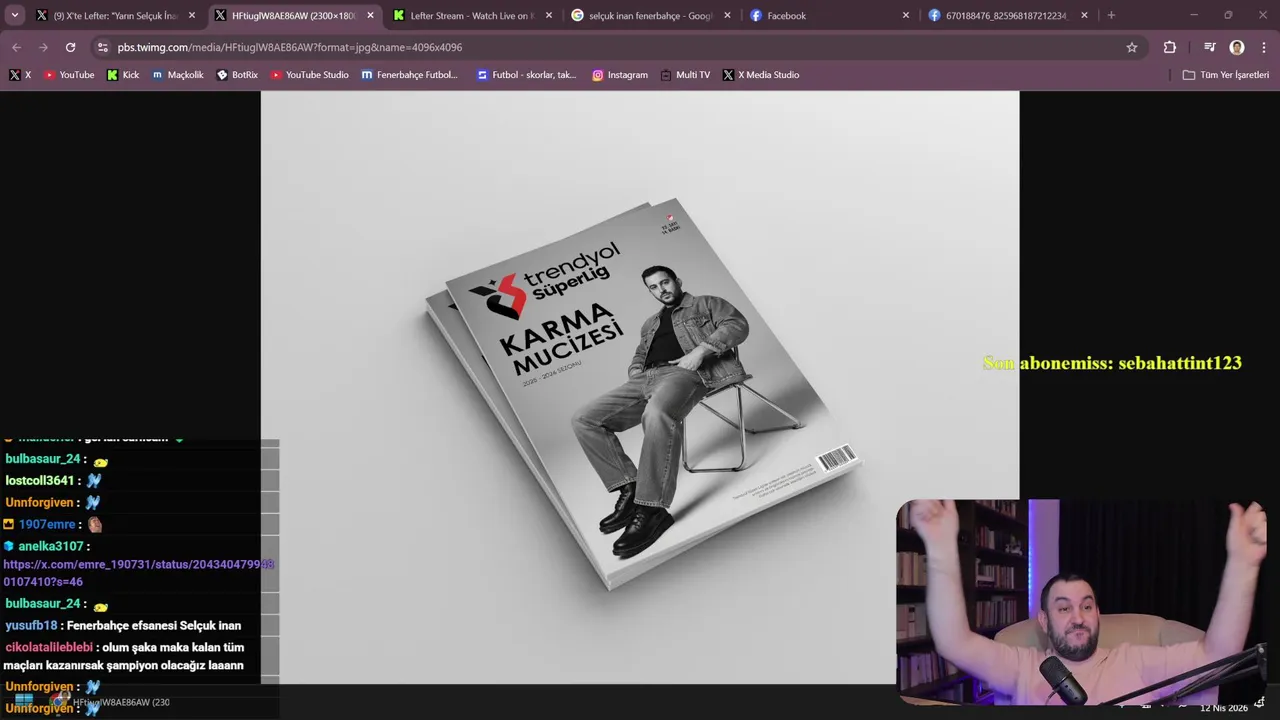
Task: Go back to previous page
Action: click(x=16, y=47)
